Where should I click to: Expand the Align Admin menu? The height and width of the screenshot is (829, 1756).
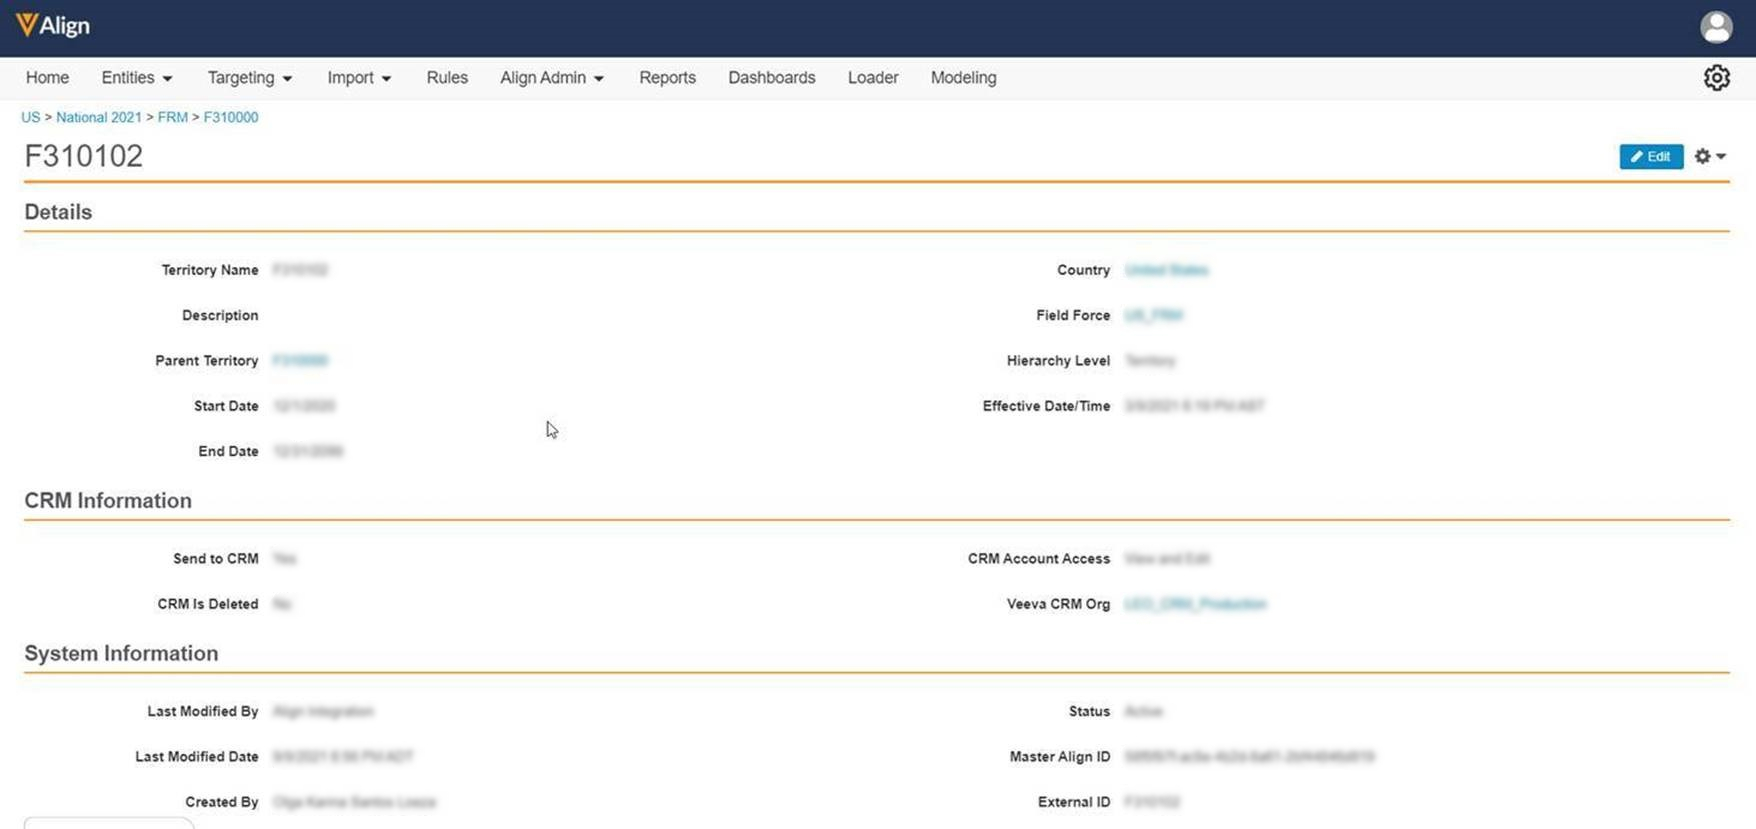[x=552, y=78]
